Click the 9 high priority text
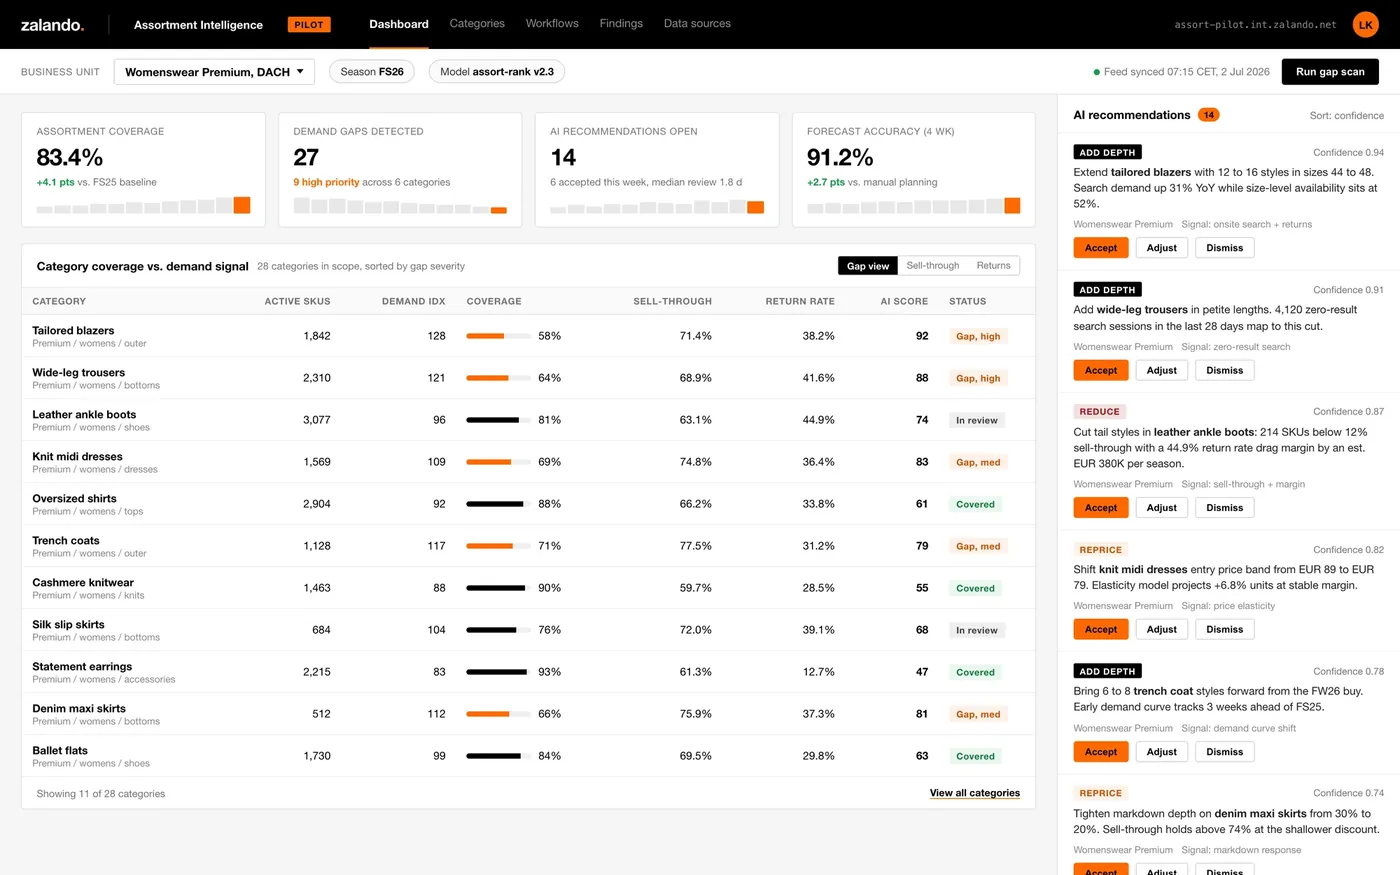This screenshot has width=1400, height=875. [x=326, y=182]
